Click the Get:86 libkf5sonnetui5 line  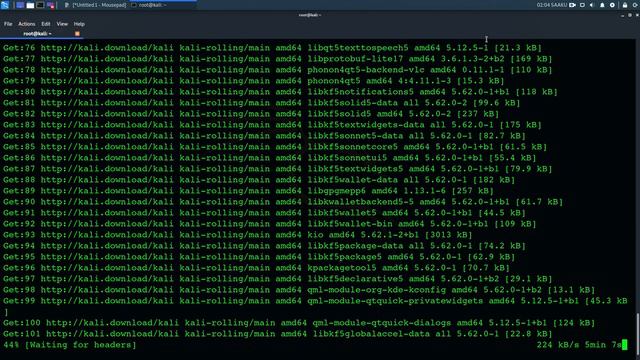(x=269, y=158)
